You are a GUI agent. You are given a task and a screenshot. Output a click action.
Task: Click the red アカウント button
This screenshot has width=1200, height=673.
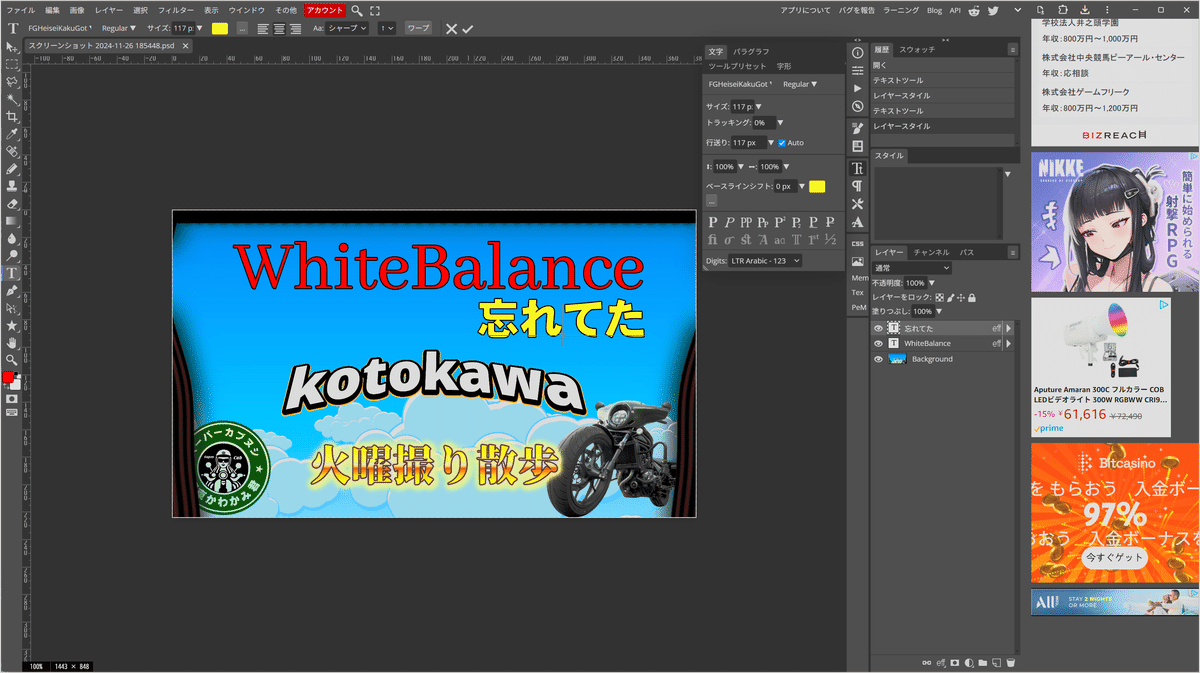(324, 10)
